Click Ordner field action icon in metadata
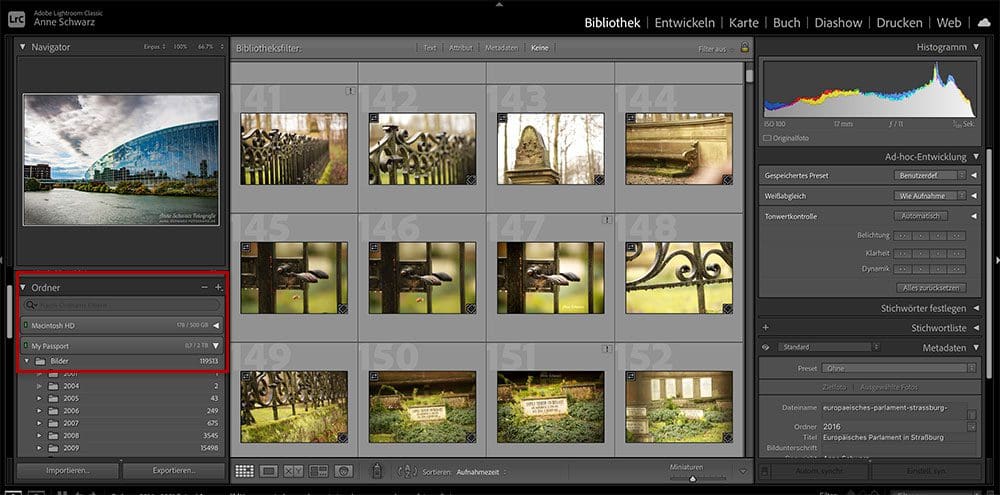 pos(971,427)
